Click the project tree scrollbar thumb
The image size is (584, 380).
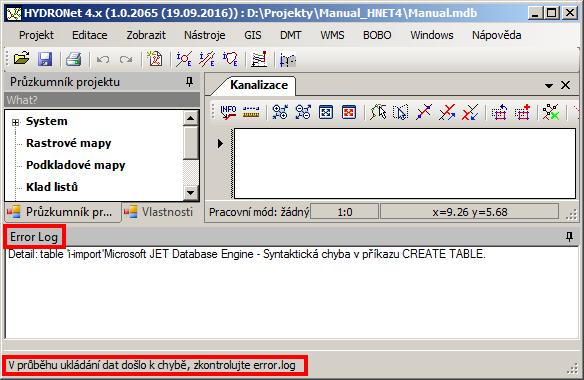(190, 143)
